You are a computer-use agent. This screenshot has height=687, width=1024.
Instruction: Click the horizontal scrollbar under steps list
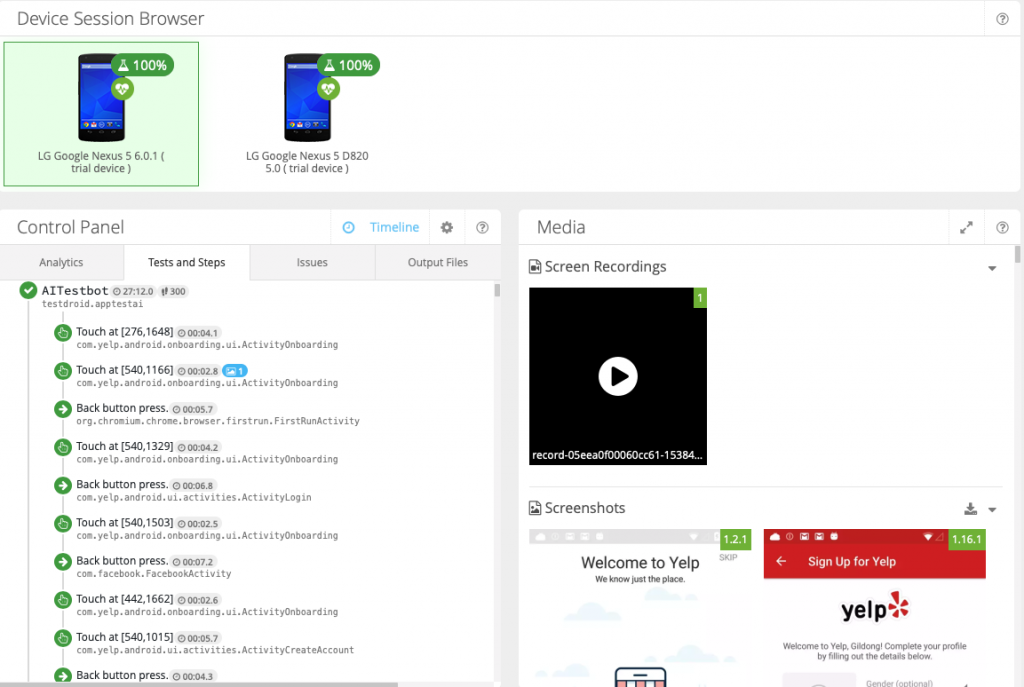tap(199, 684)
